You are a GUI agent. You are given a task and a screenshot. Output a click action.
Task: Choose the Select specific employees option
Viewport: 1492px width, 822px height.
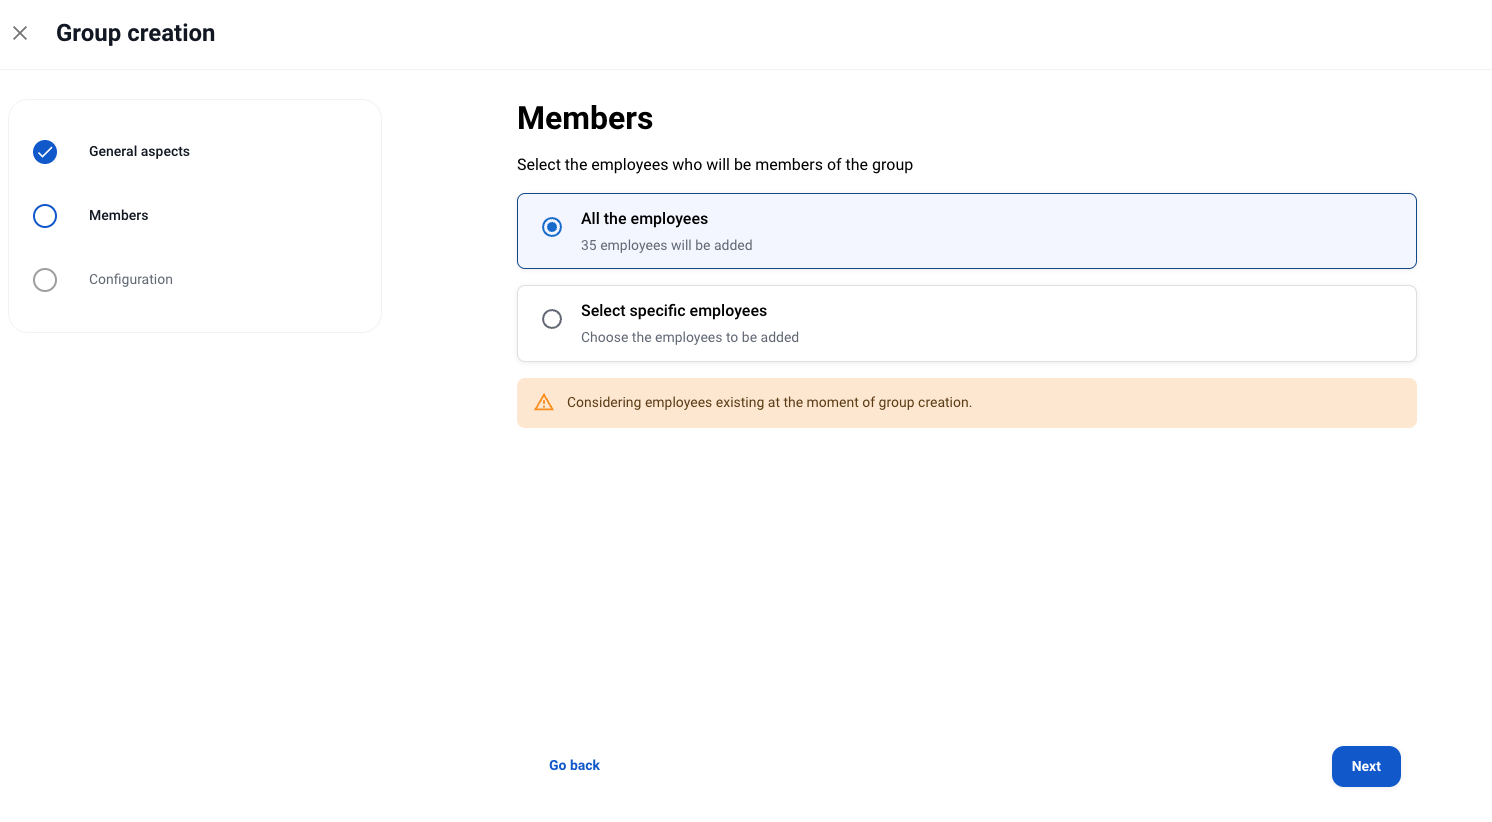[552, 319]
